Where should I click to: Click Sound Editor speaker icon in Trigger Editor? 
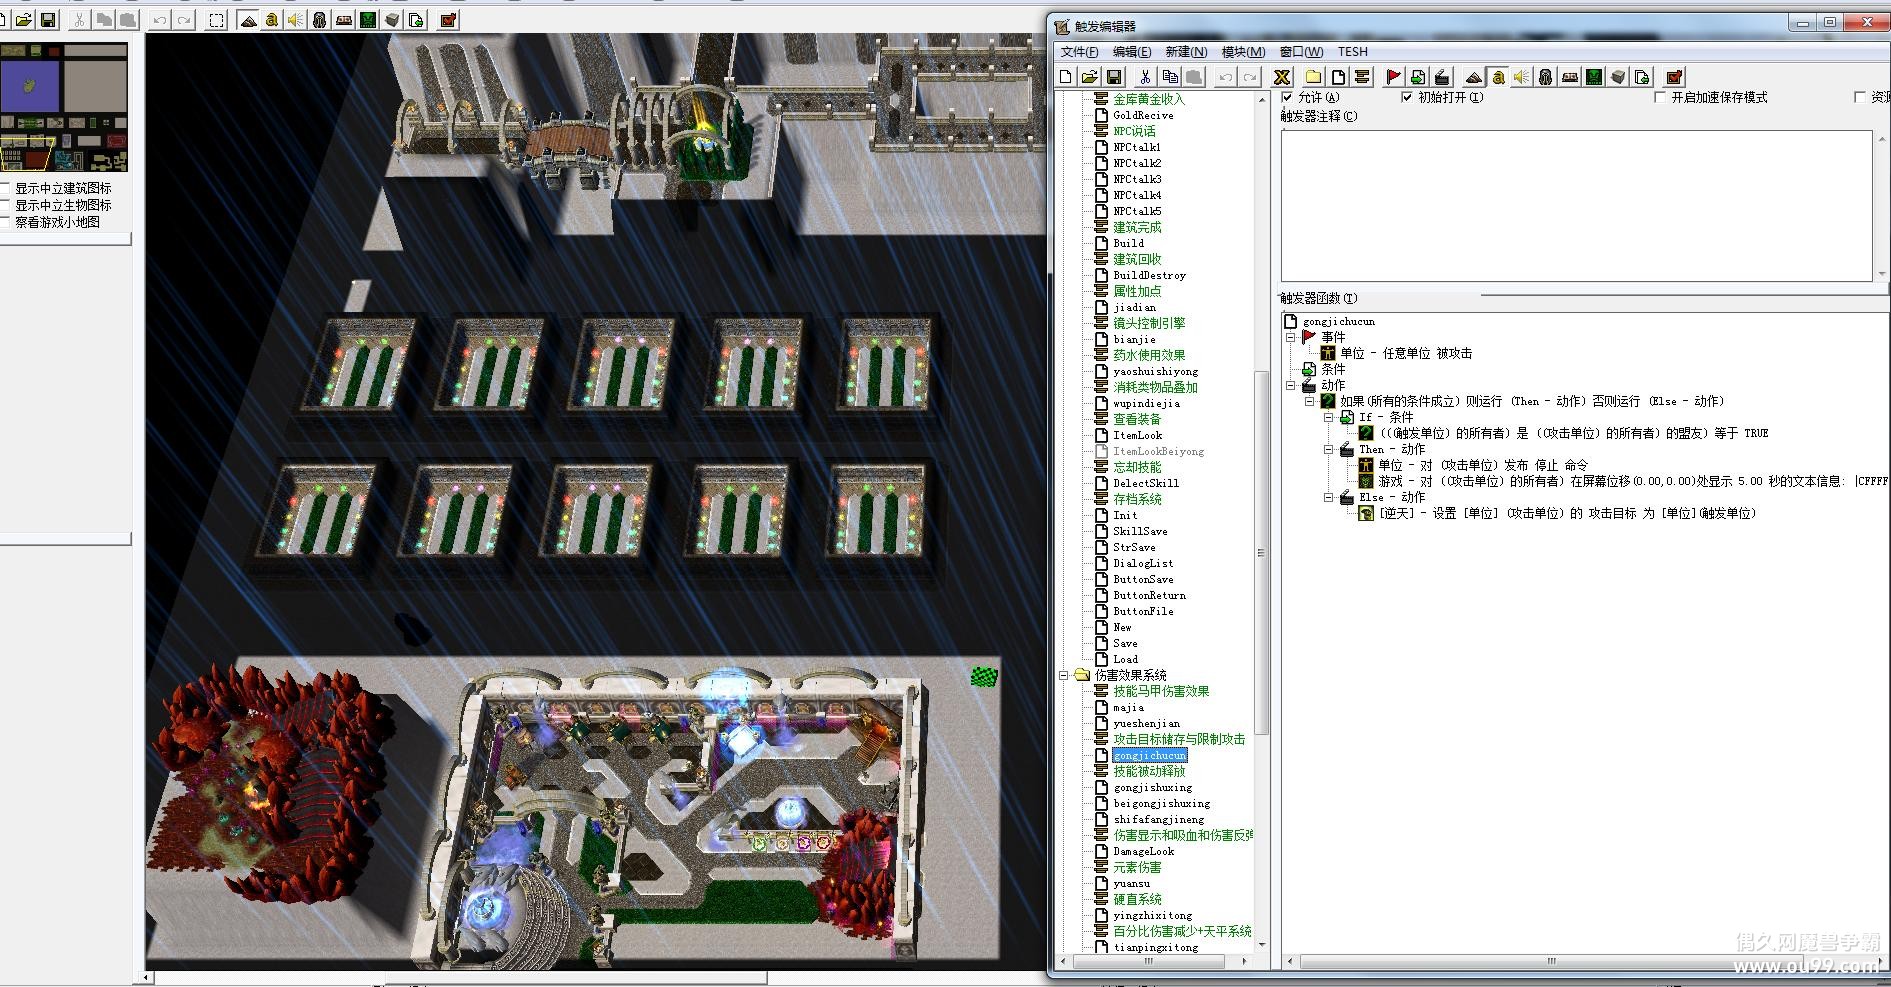[x=1522, y=77]
